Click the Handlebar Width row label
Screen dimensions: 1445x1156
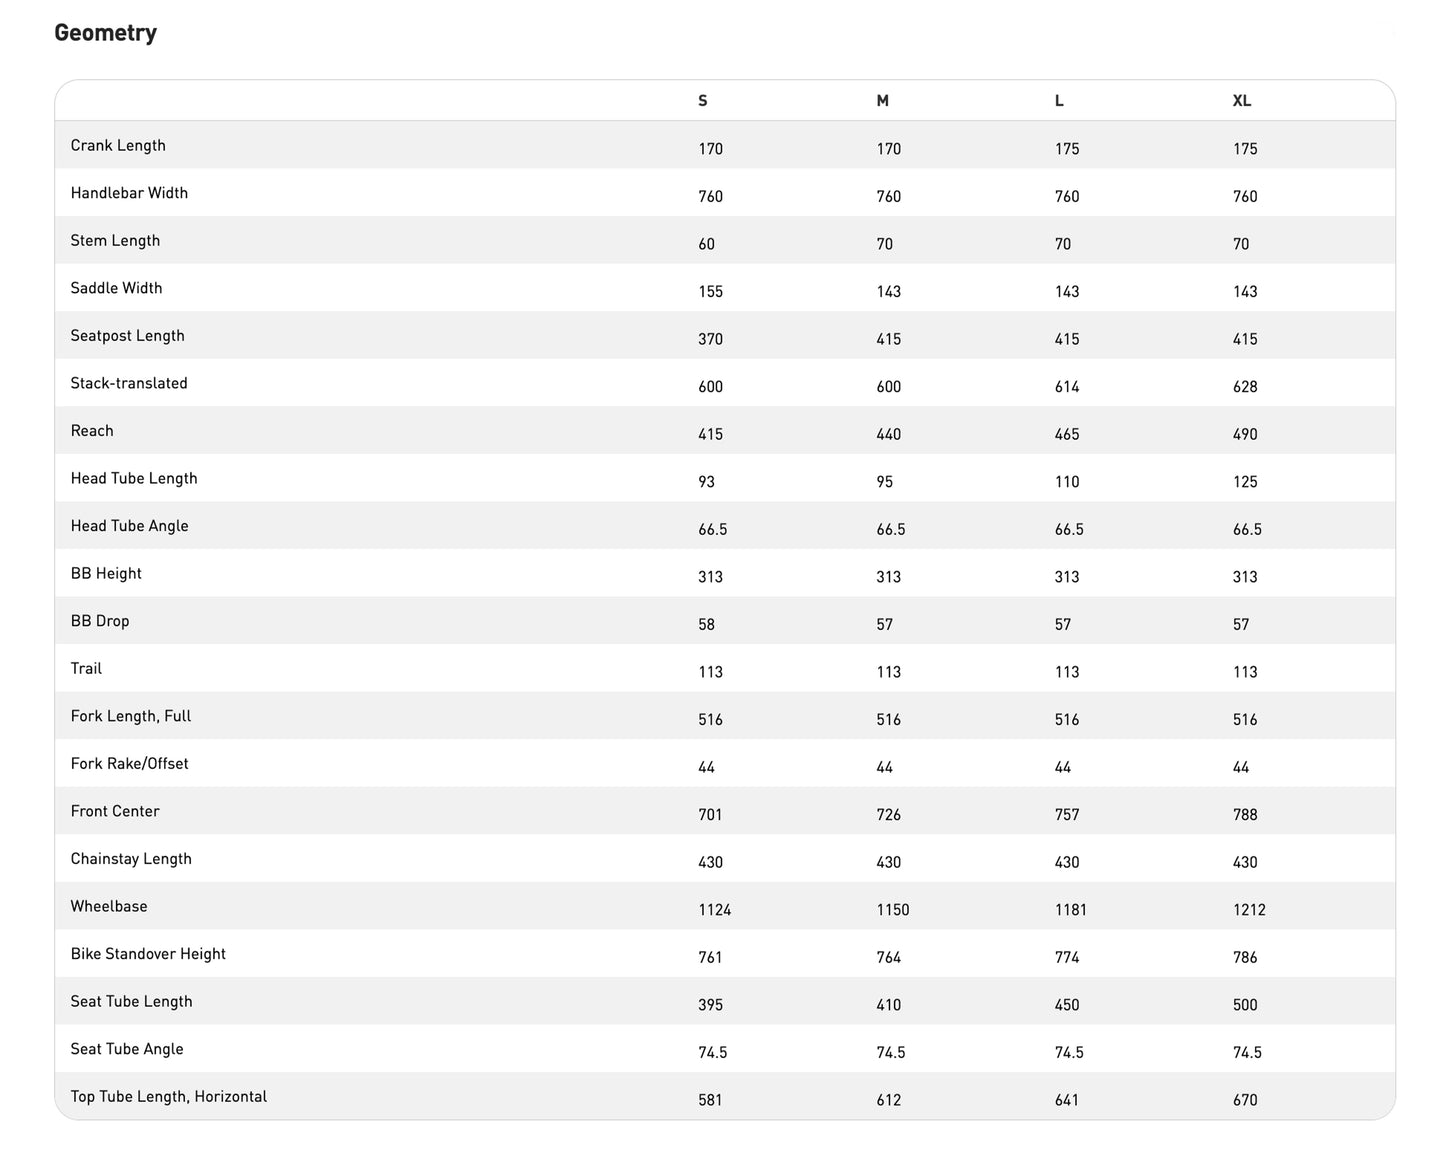129,193
